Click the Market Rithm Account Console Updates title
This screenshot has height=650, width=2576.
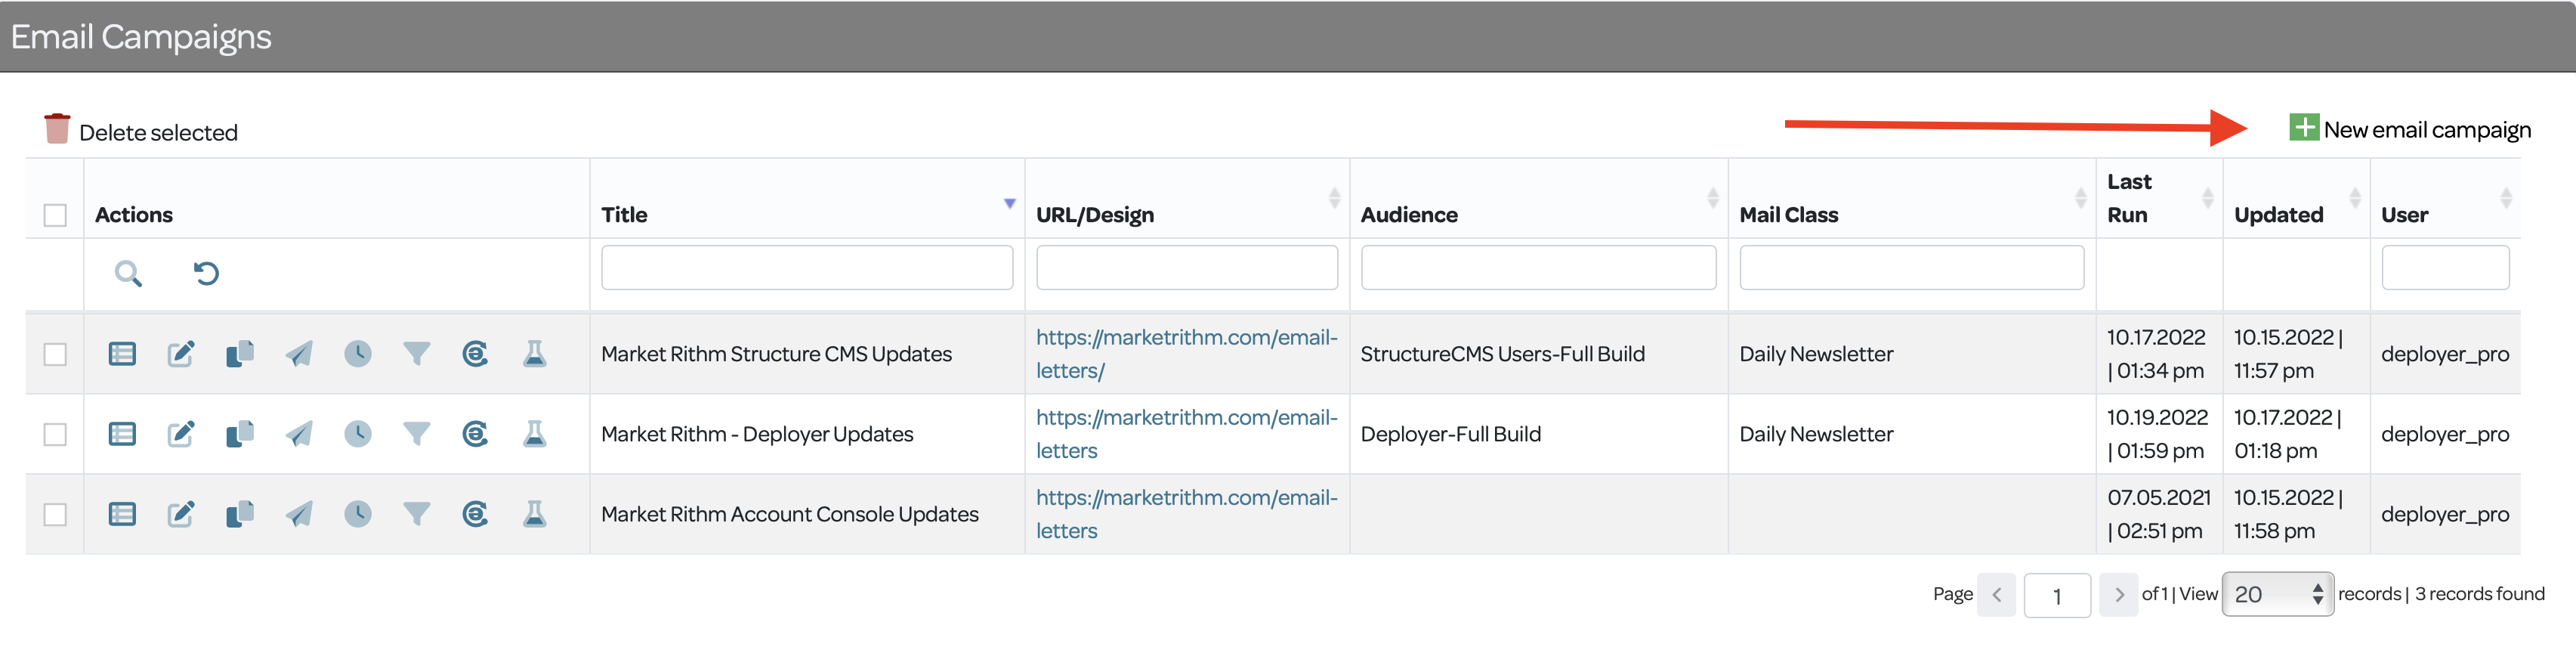(790, 514)
